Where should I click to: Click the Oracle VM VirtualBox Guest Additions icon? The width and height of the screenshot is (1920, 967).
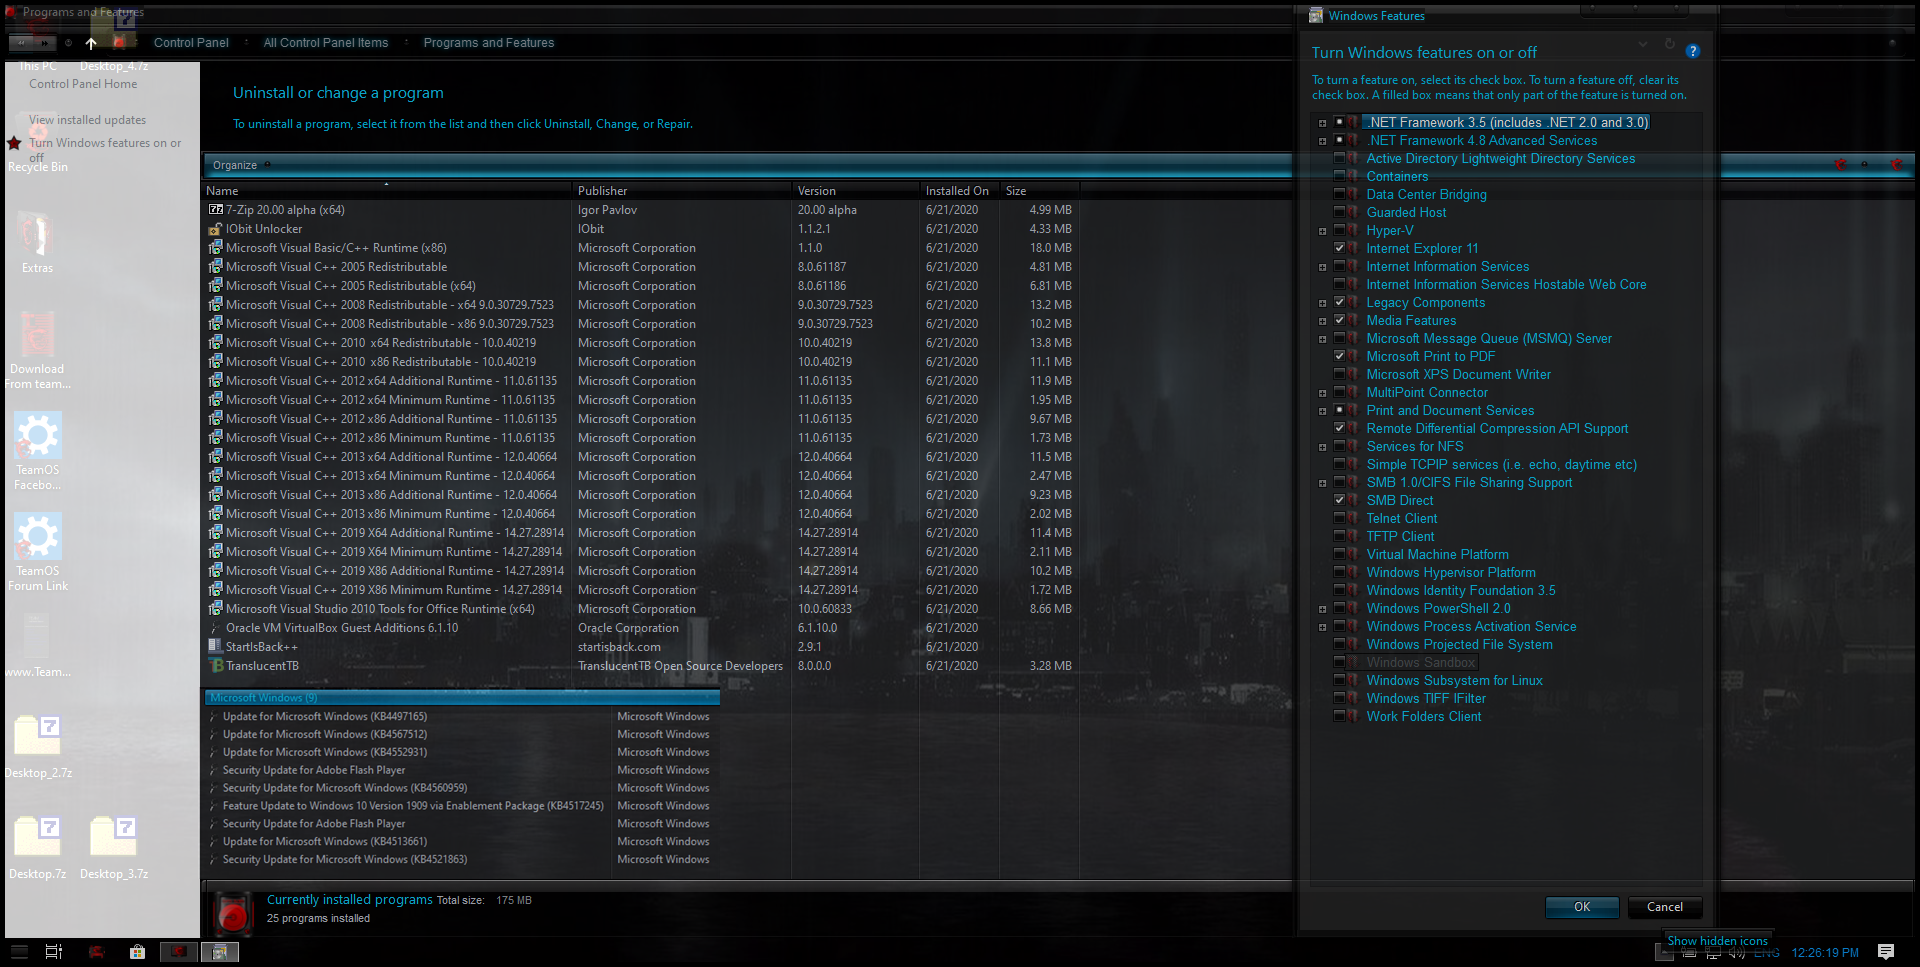click(x=215, y=628)
